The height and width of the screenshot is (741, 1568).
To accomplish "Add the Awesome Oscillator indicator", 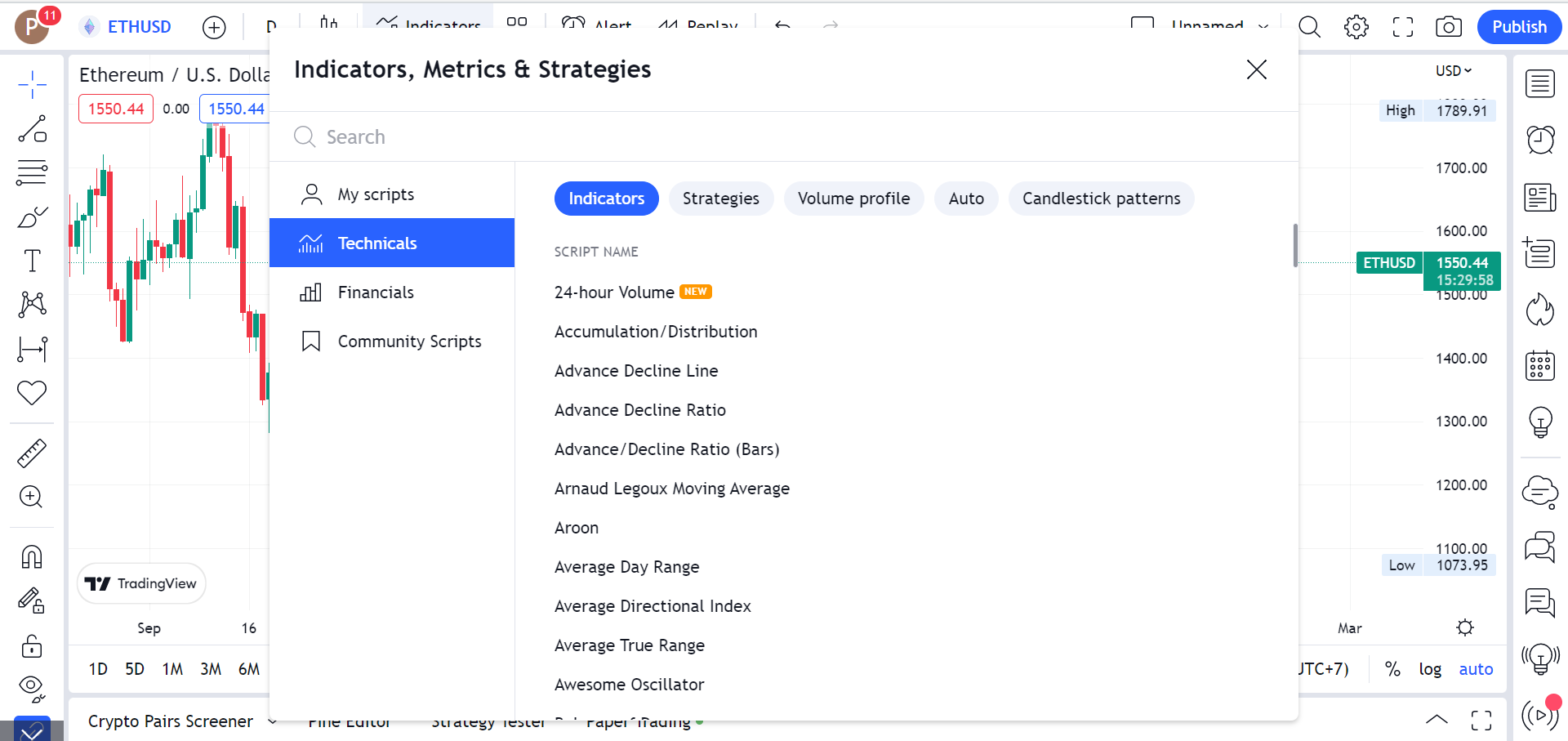I will [x=629, y=684].
